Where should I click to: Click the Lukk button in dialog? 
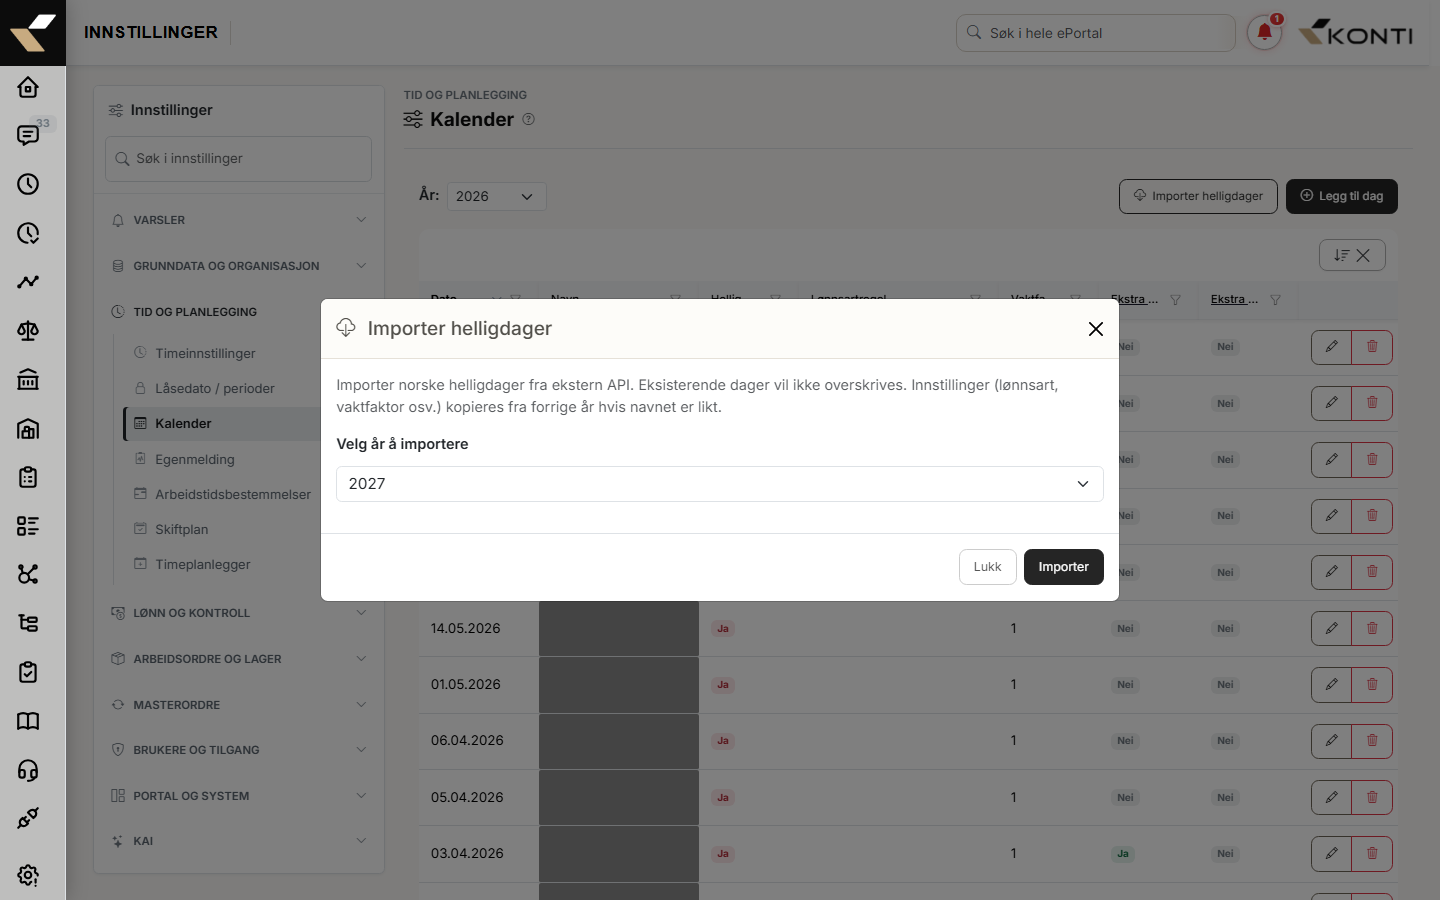[x=987, y=567]
